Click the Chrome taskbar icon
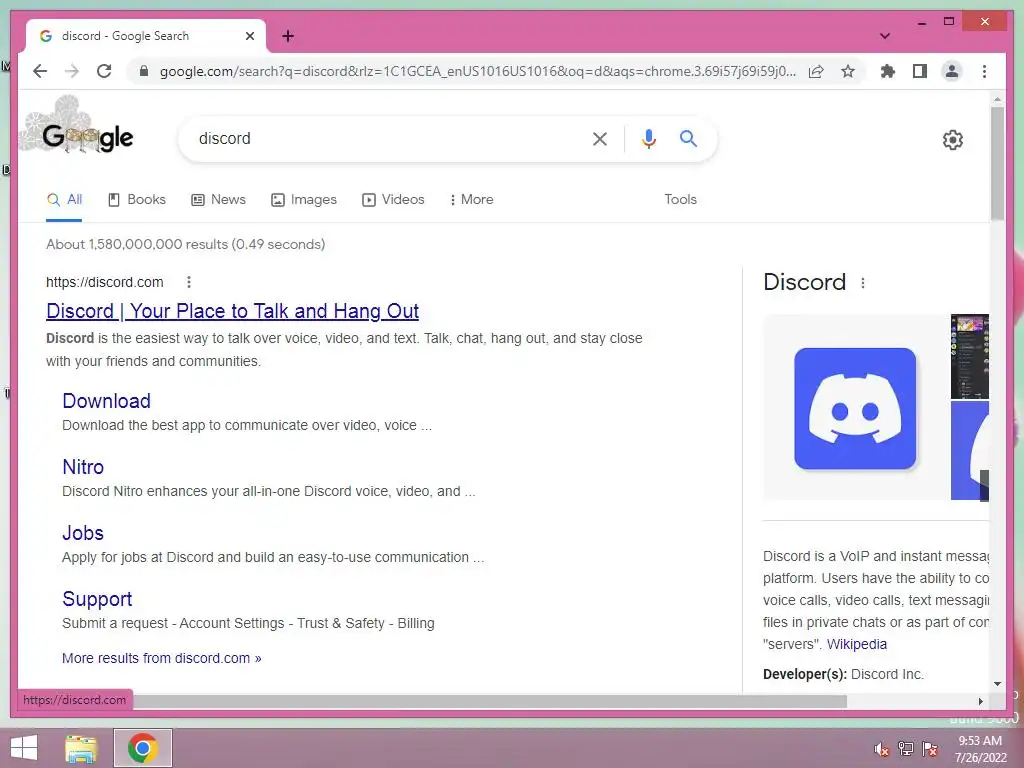The height and width of the screenshot is (768, 1024). (143, 748)
